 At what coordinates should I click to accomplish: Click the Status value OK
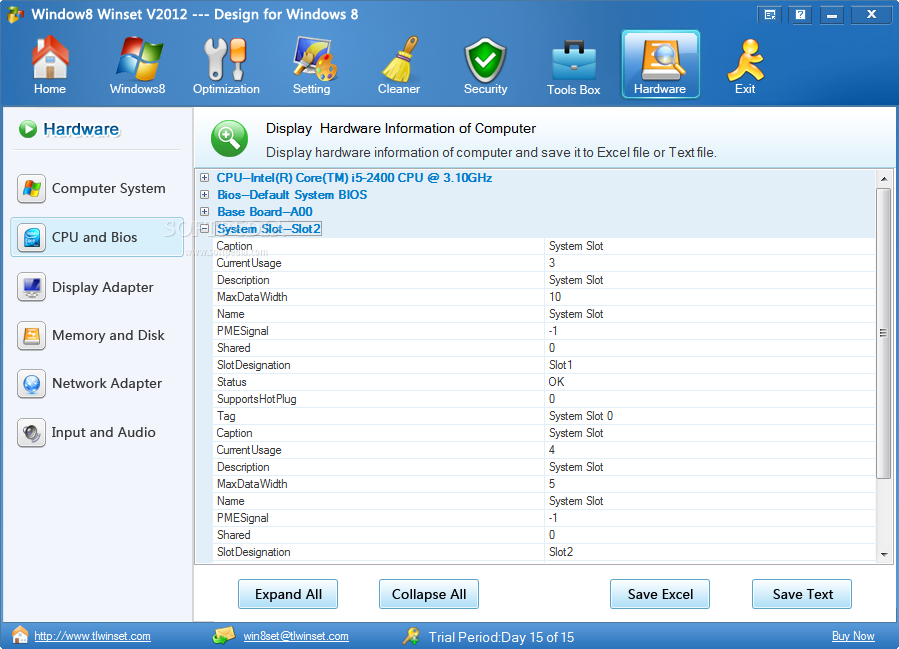[x=557, y=382]
